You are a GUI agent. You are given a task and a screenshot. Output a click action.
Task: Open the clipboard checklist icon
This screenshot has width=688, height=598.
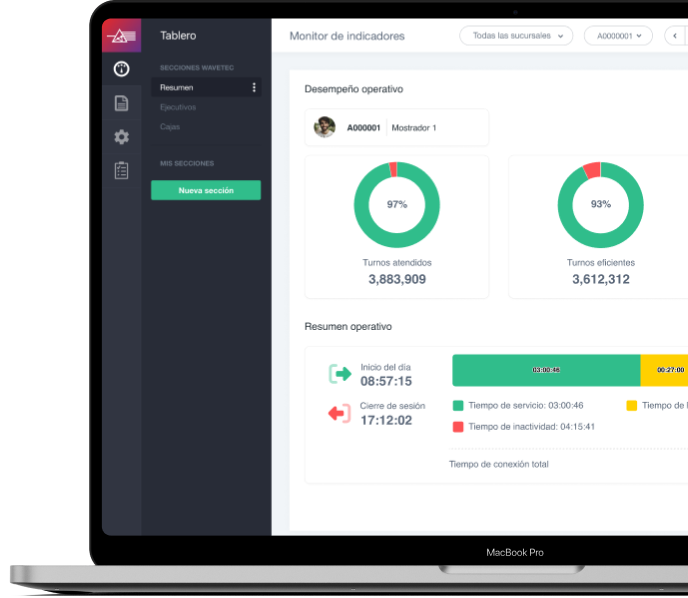click(121, 170)
